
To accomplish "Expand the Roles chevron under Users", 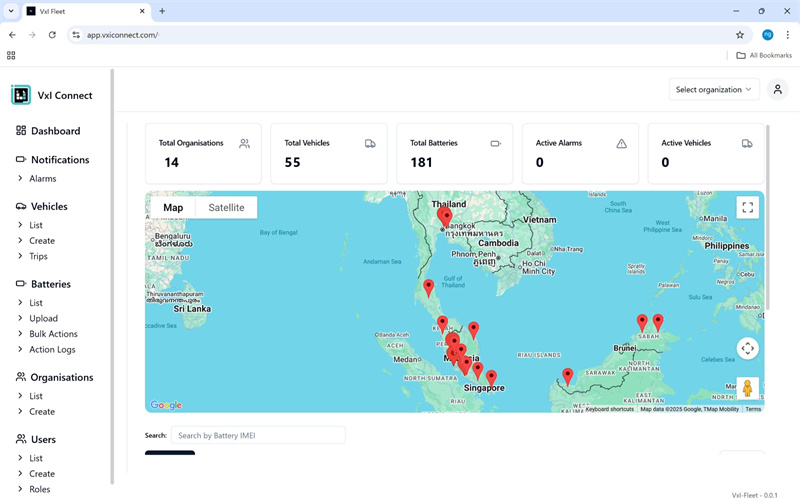I will 20,489.
